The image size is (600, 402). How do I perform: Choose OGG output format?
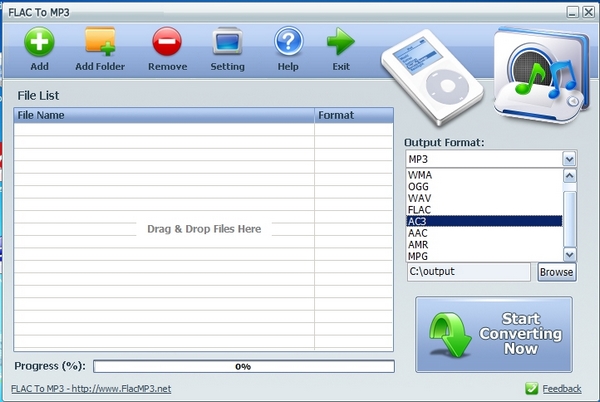(x=484, y=187)
